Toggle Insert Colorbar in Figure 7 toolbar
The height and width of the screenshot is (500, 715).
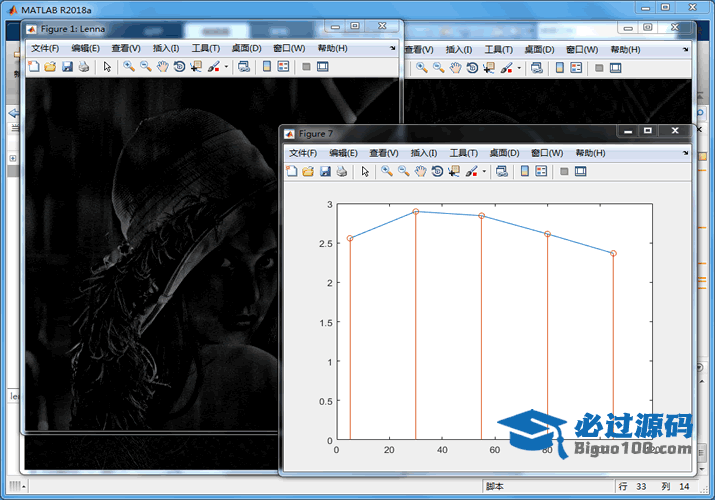pos(524,172)
